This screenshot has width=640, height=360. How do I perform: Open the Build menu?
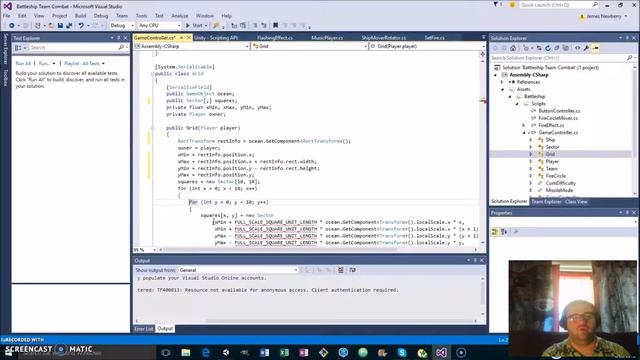80,16
